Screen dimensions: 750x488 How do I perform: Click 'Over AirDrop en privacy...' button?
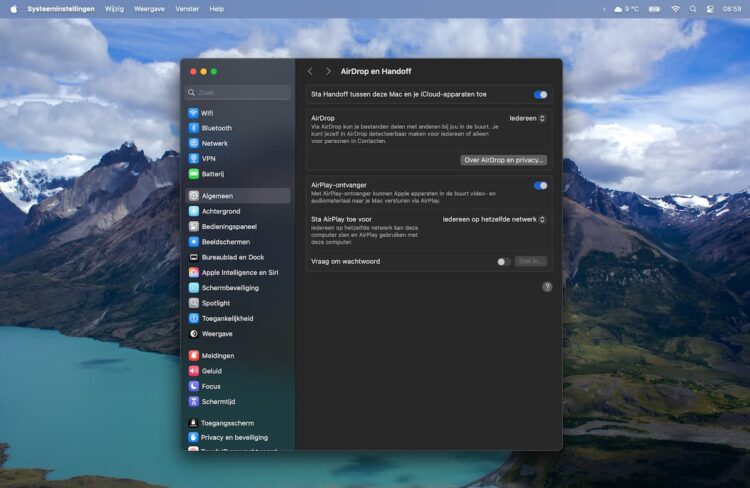pos(504,160)
